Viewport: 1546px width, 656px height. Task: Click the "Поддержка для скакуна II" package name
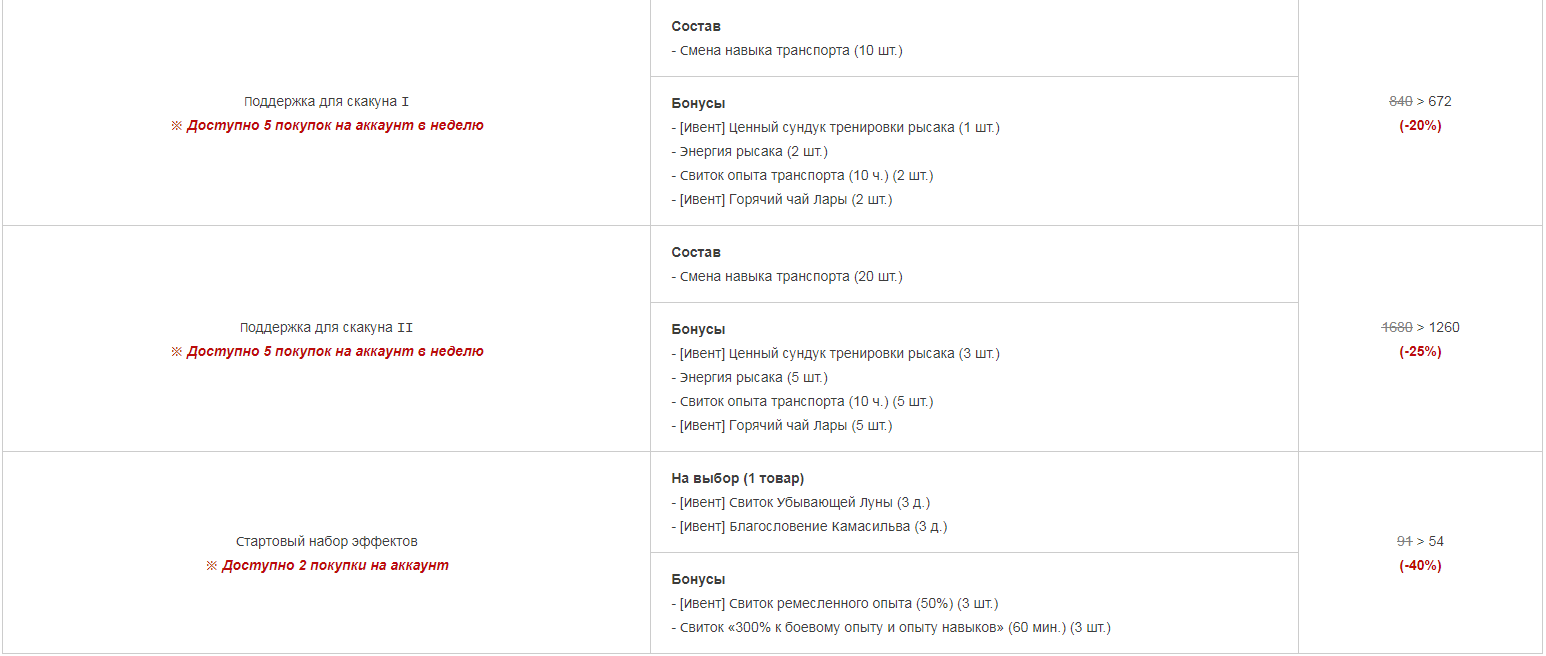pos(326,328)
